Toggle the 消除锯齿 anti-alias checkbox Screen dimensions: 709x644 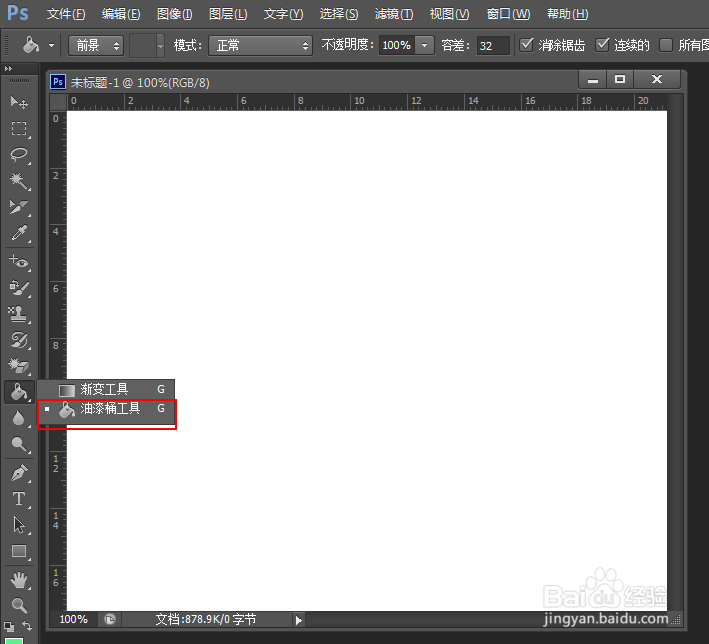point(526,45)
